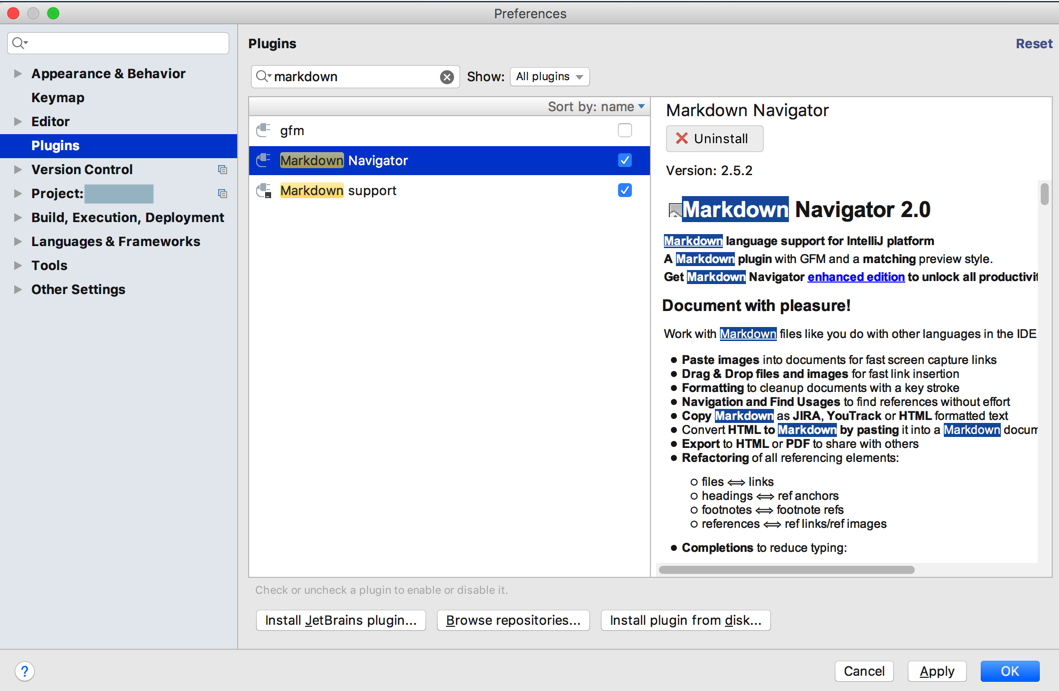Focus the plugin search field
The image size is (1059, 691).
click(x=355, y=76)
